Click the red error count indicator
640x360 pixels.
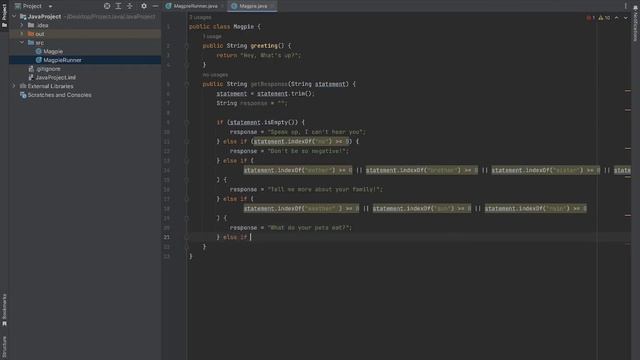591,18
